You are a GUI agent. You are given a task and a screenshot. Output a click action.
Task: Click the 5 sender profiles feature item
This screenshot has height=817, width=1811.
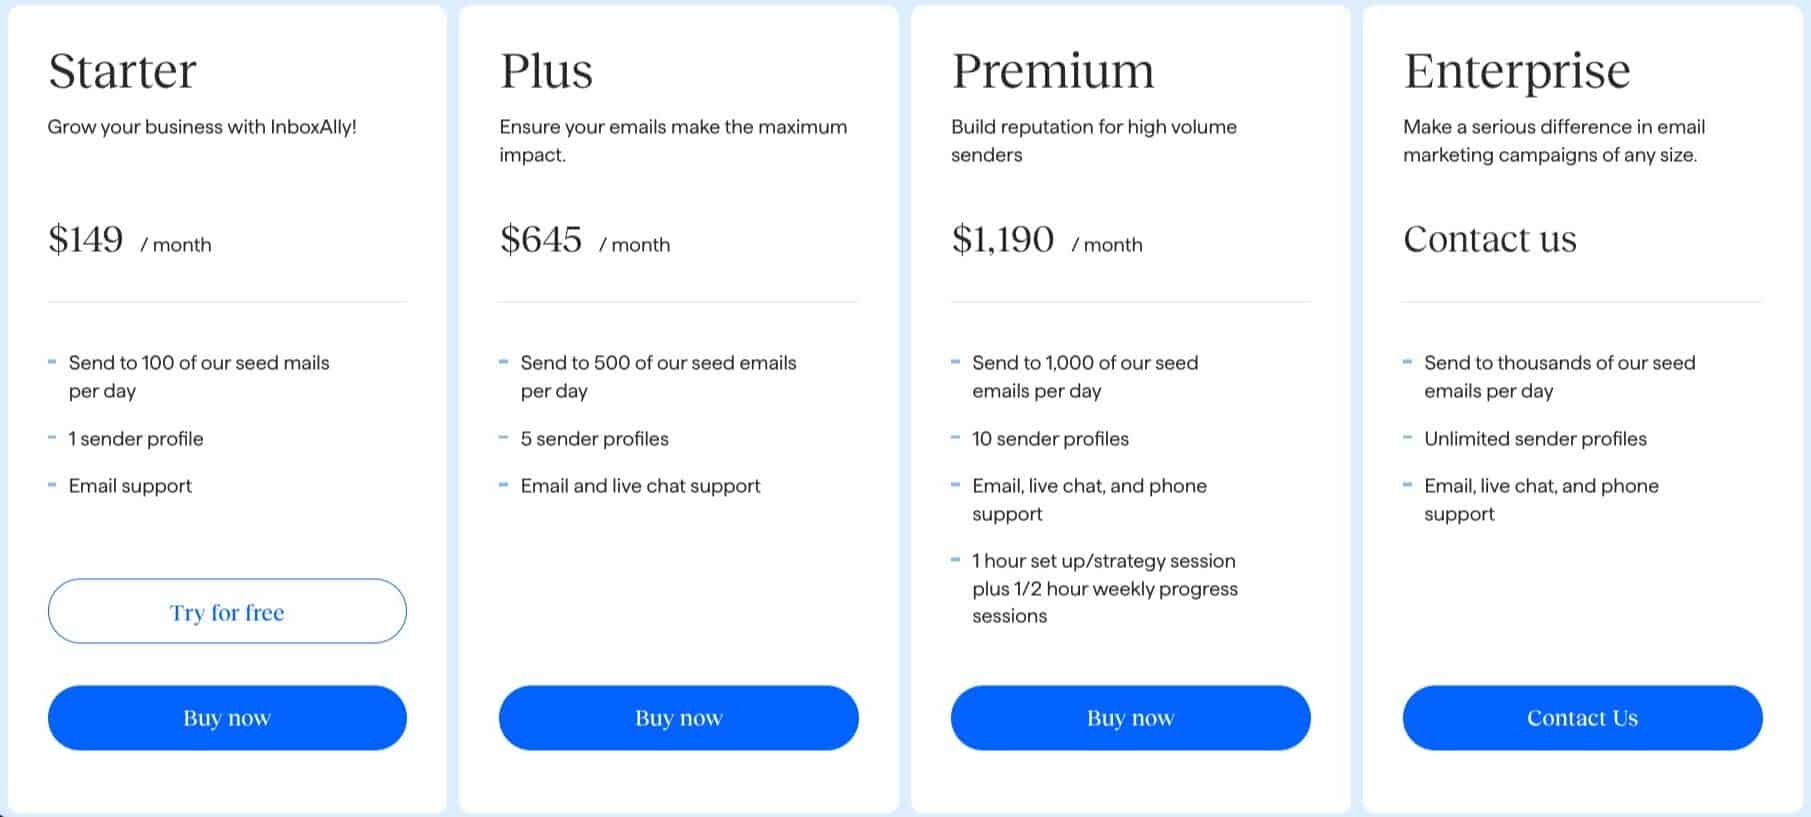(596, 438)
